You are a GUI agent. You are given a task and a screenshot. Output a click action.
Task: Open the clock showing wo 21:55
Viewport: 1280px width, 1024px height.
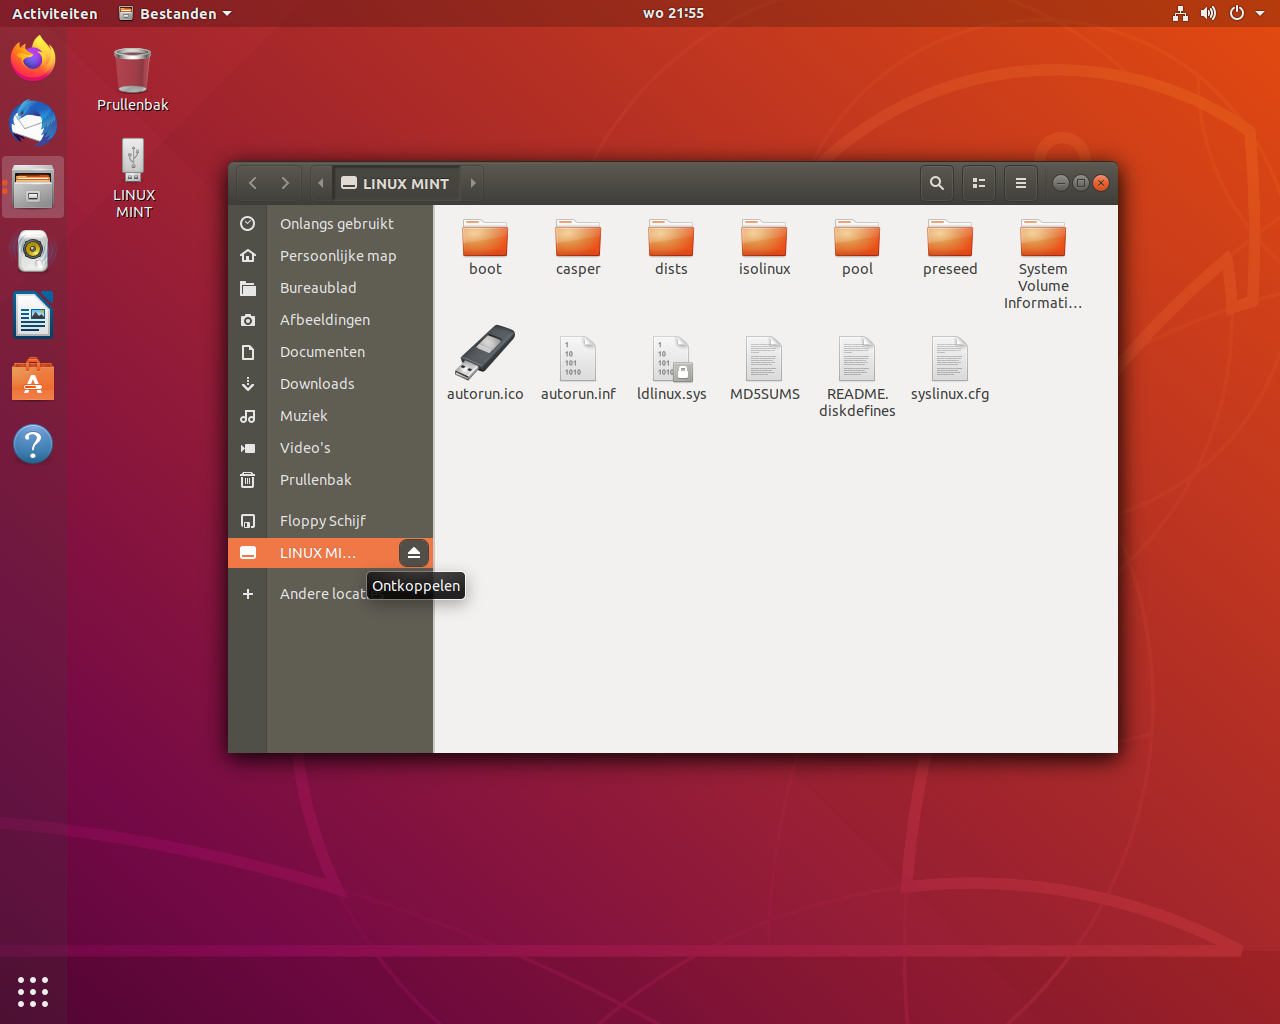(x=673, y=13)
